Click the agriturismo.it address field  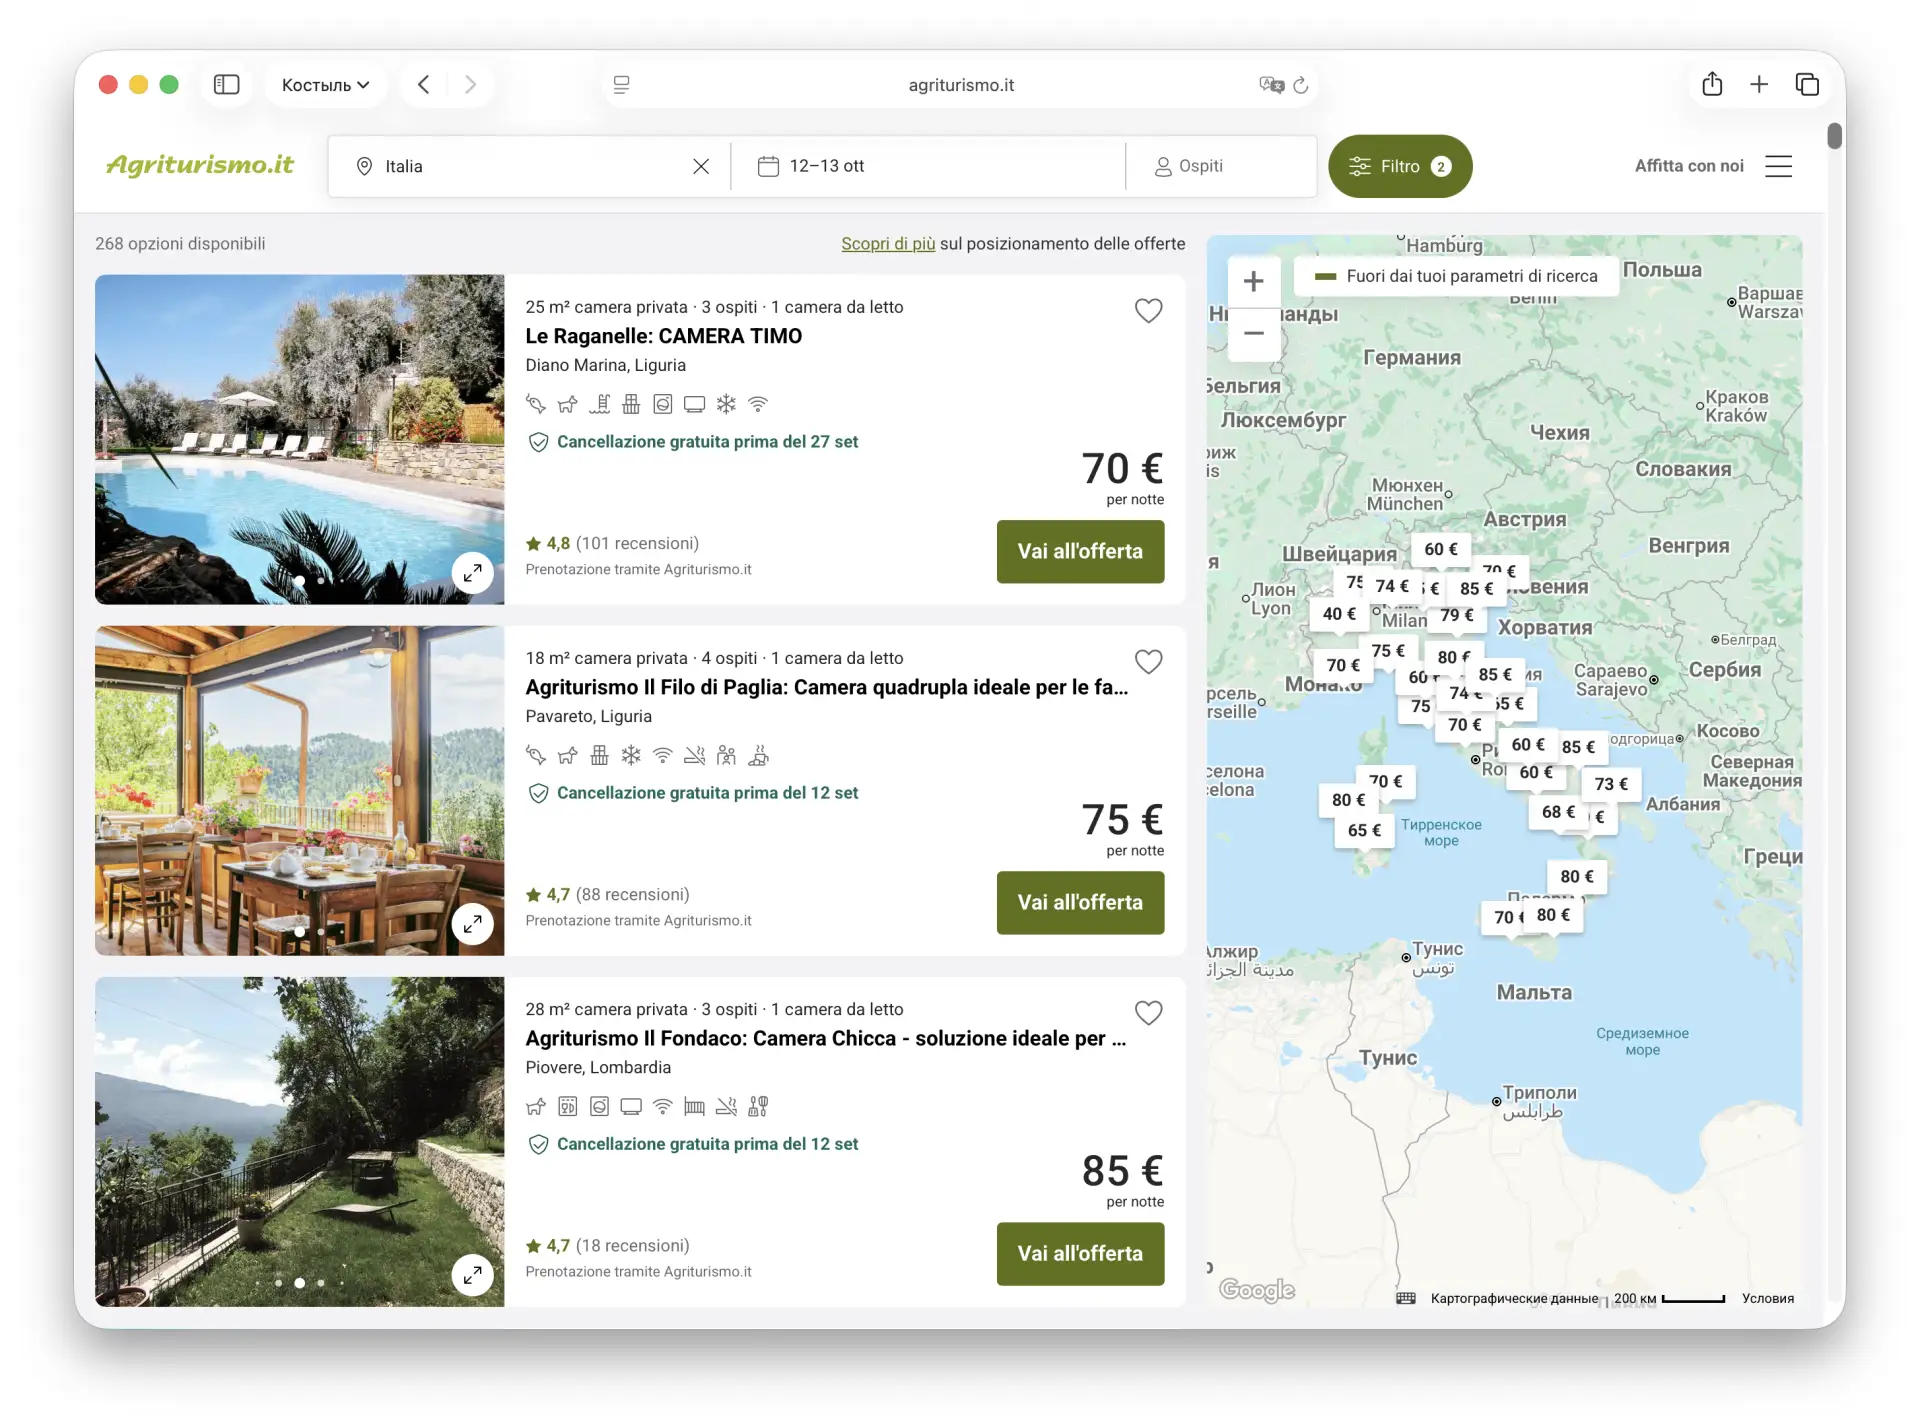[x=961, y=85]
